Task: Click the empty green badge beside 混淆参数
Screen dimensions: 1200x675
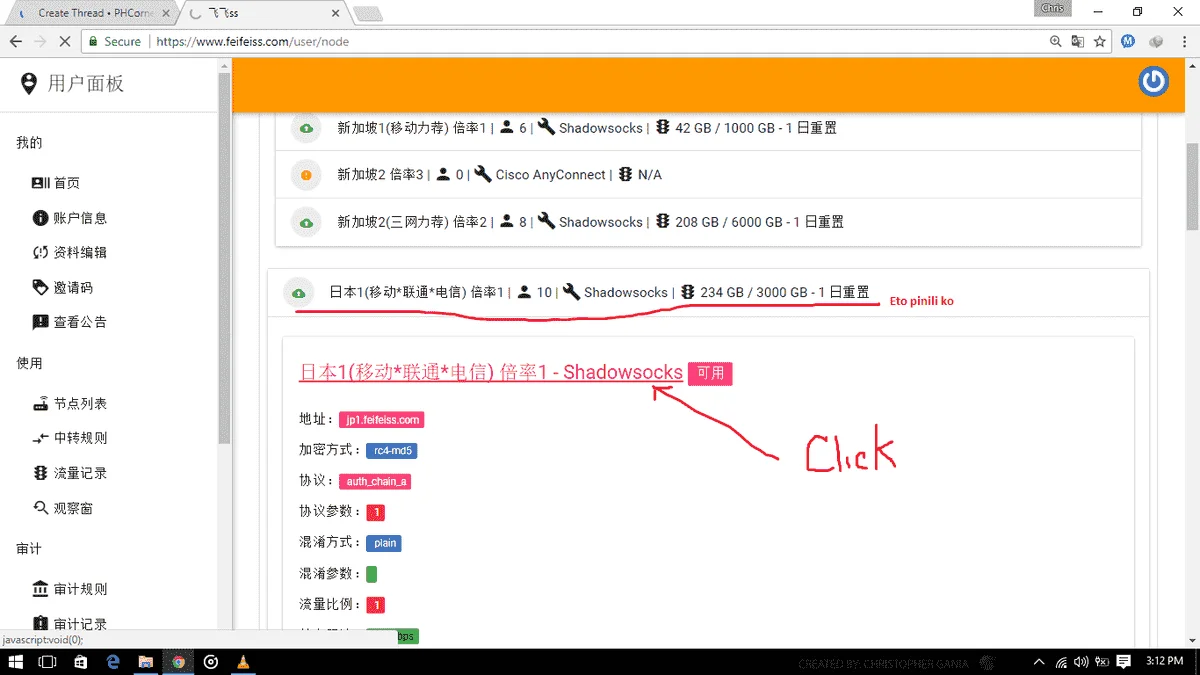Action: coord(371,574)
